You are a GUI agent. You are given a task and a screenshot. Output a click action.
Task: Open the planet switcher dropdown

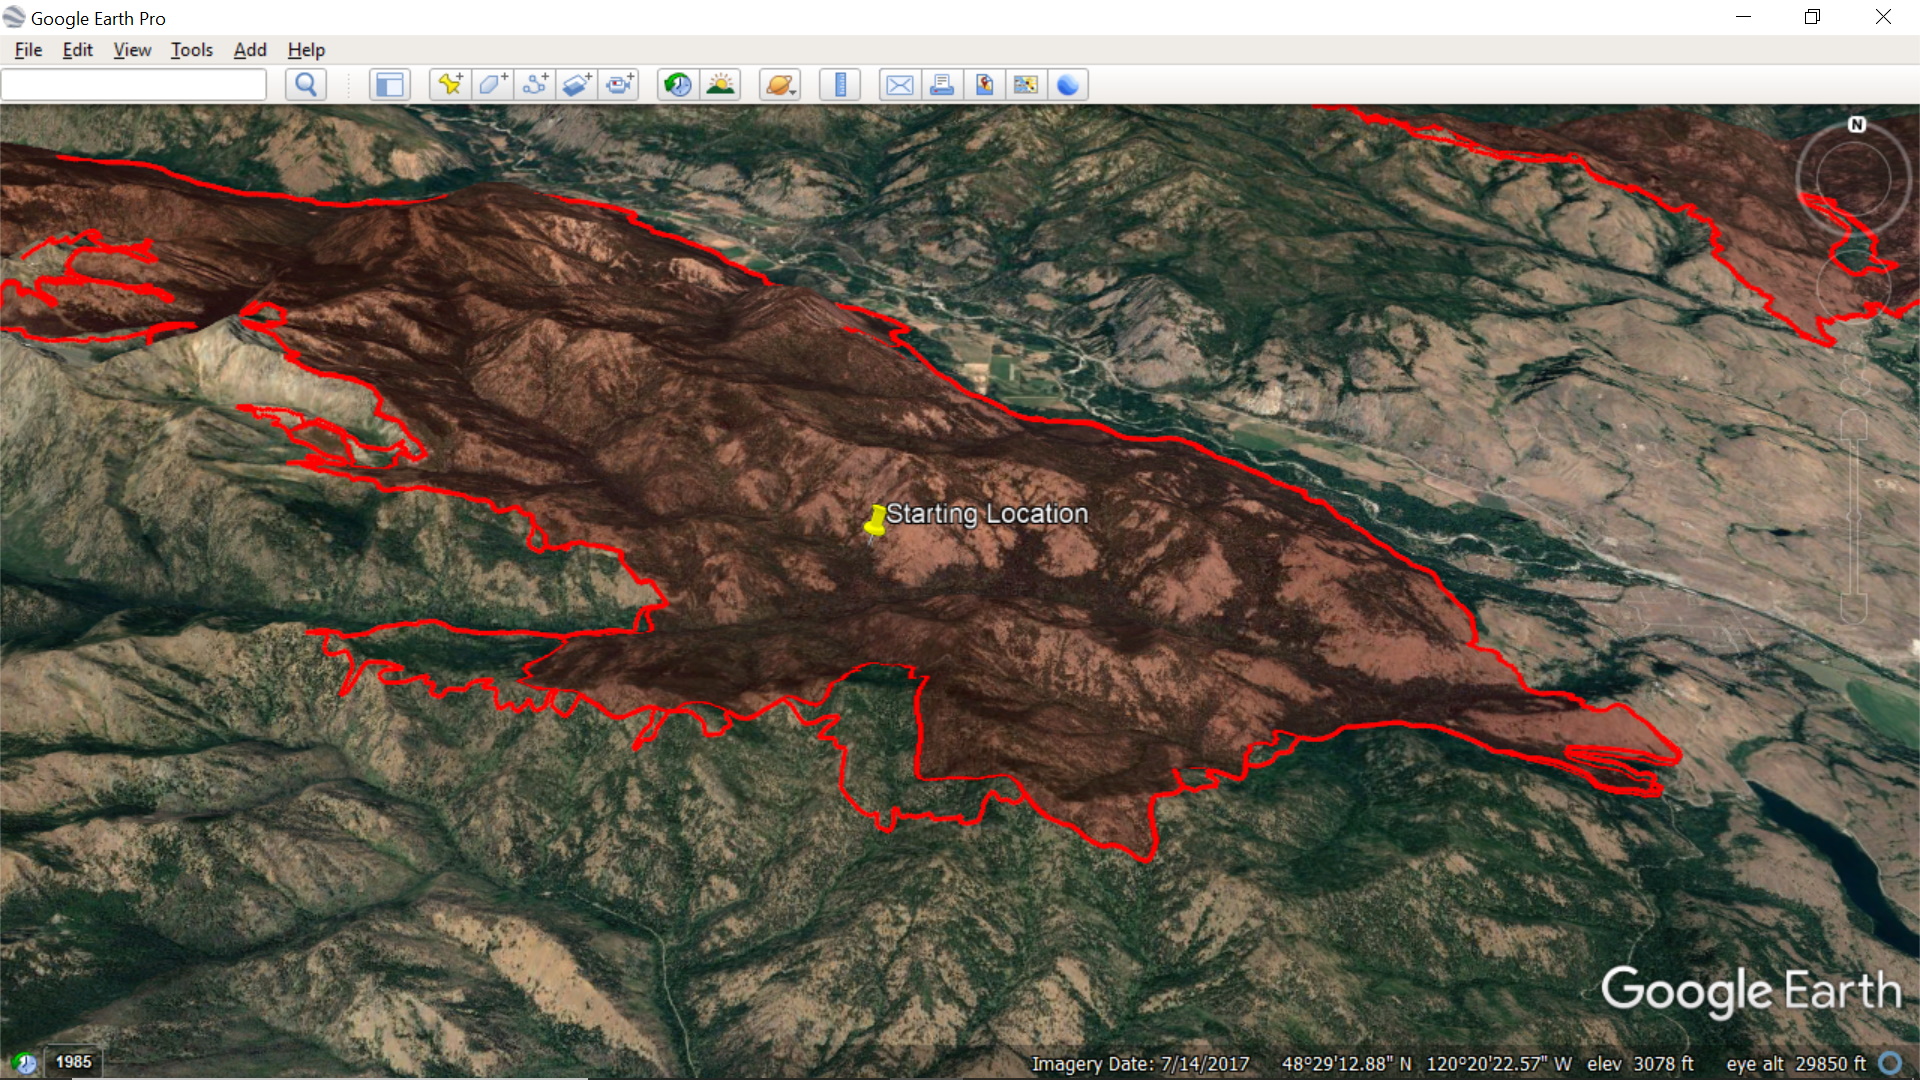[x=780, y=85]
